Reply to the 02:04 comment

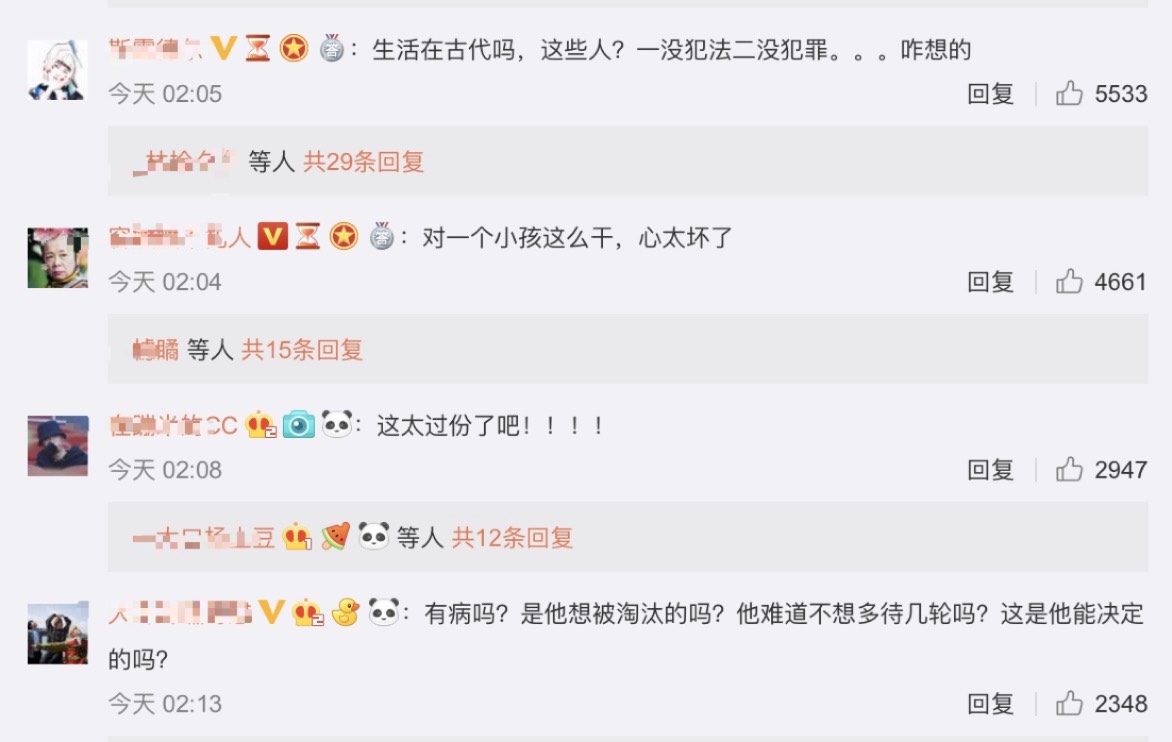[990, 282]
